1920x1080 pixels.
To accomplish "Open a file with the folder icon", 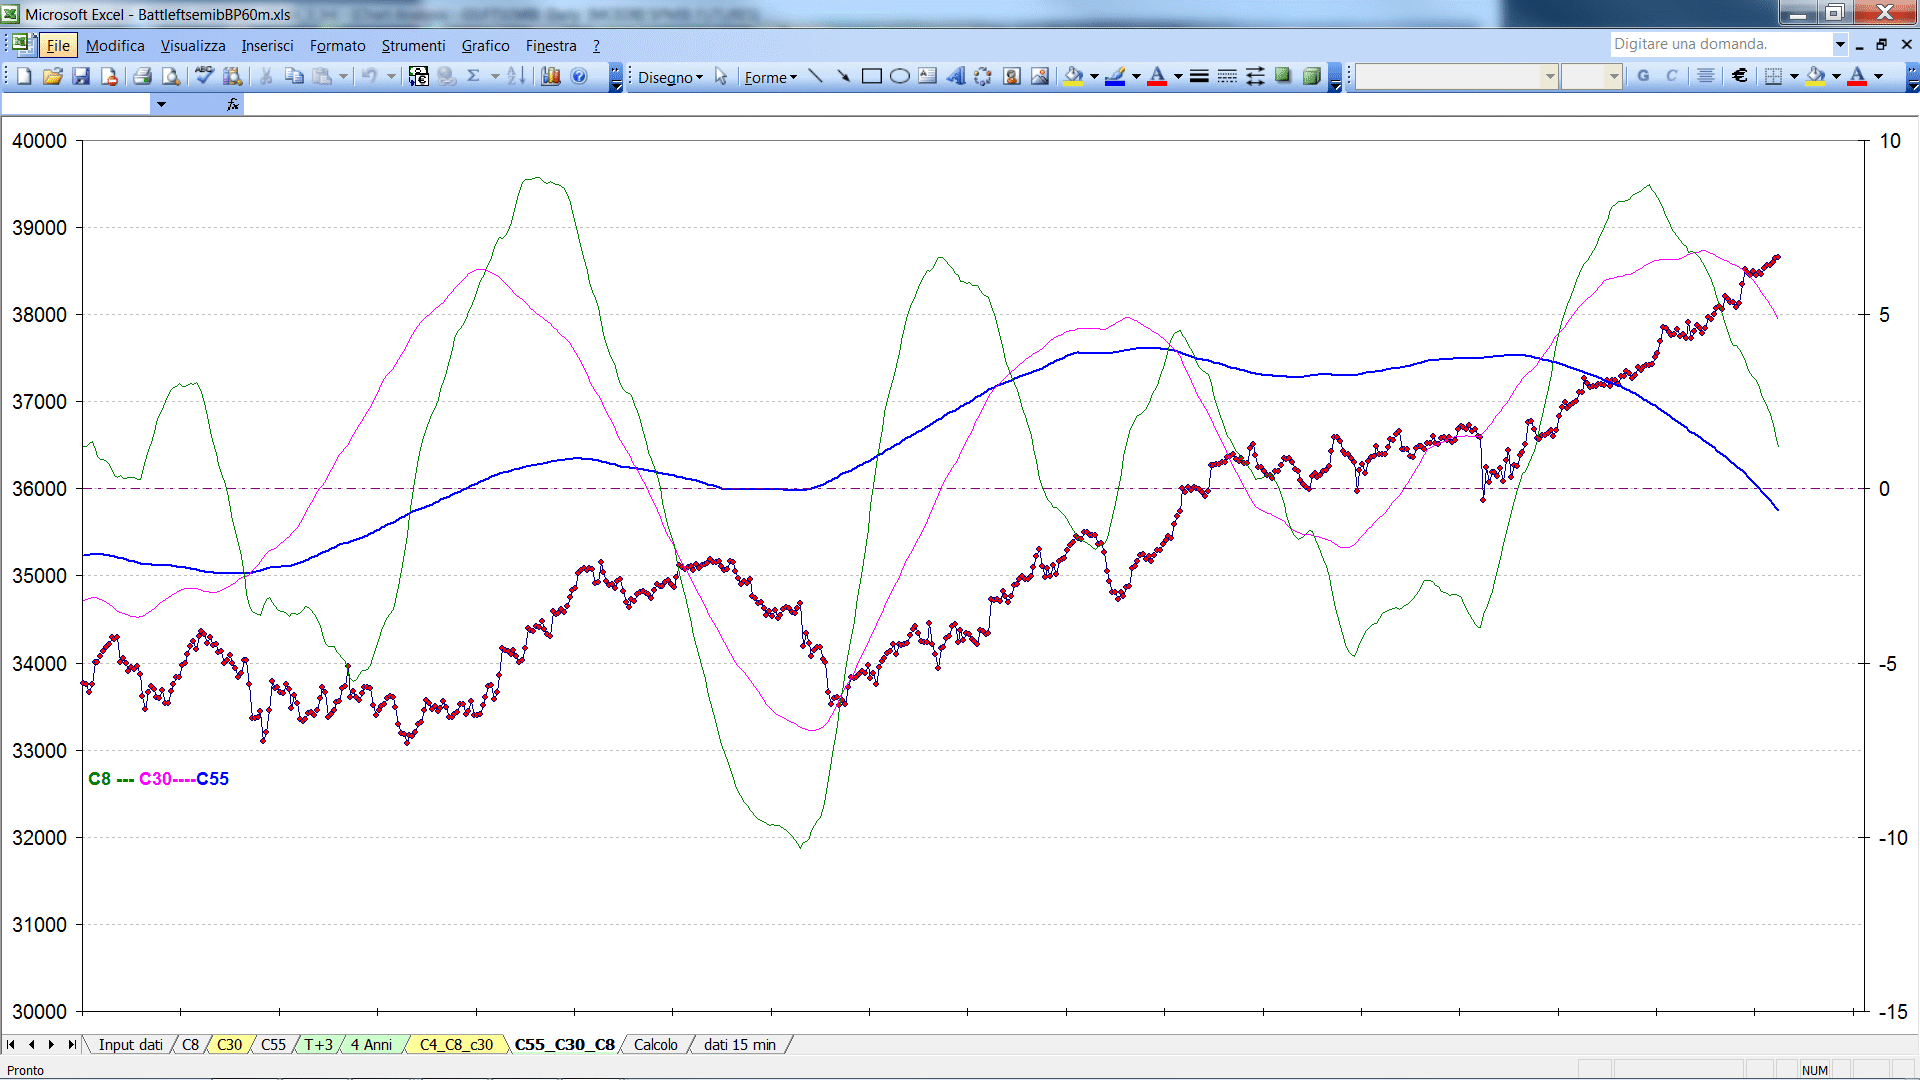I will [x=53, y=76].
